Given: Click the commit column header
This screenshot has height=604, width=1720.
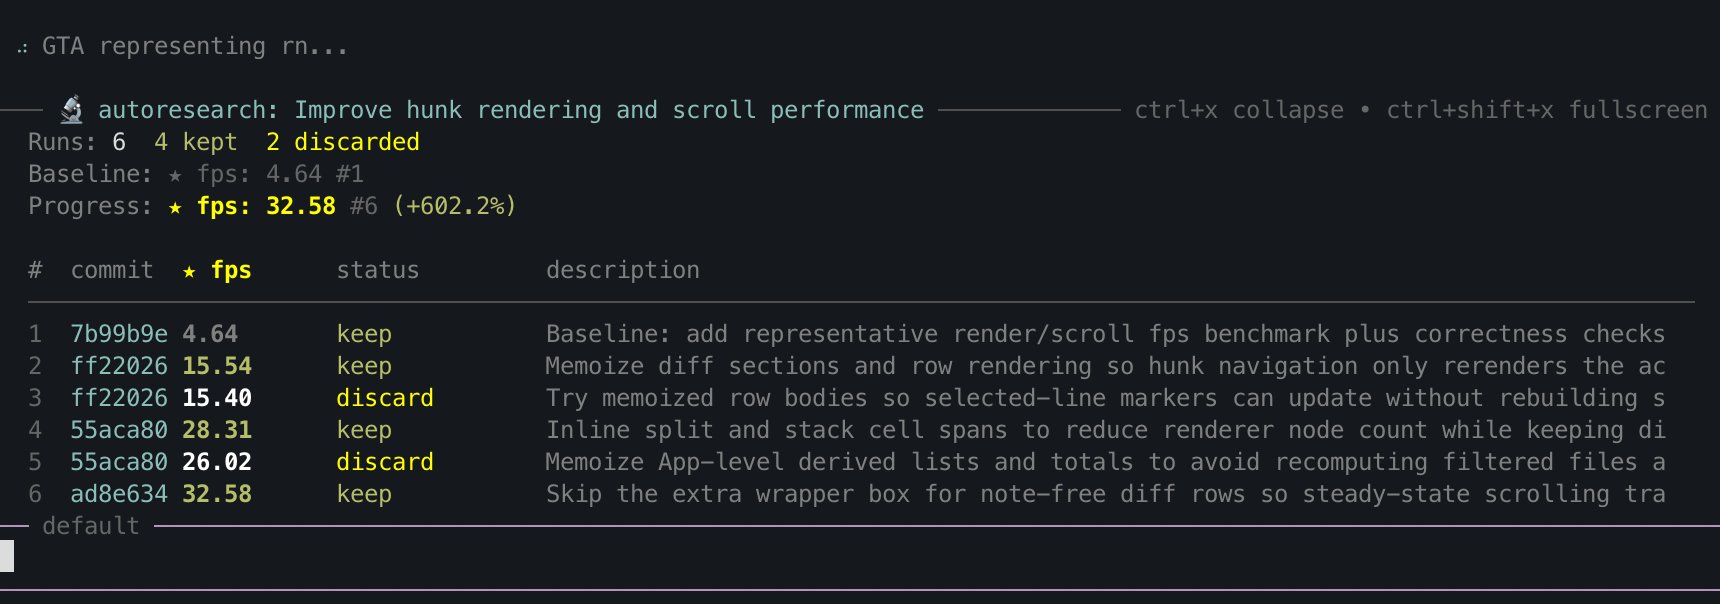Looking at the screenshot, I should click(112, 270).
